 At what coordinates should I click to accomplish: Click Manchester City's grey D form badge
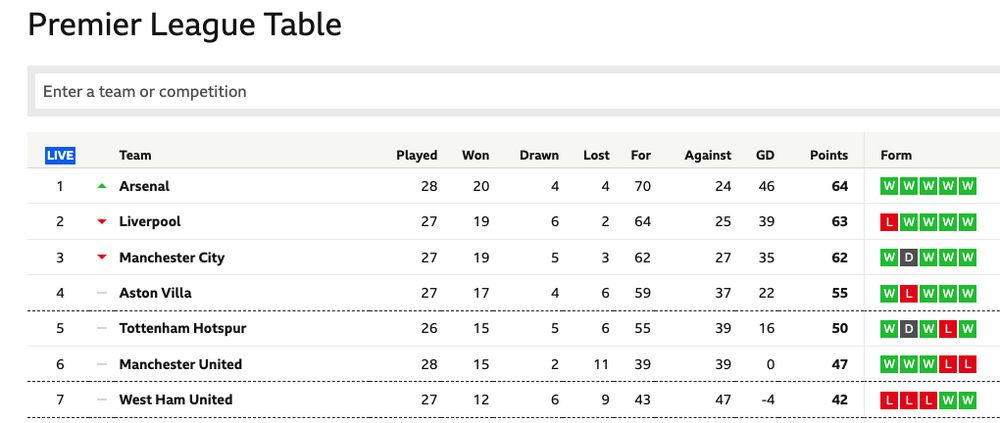(x=909, y=258)
